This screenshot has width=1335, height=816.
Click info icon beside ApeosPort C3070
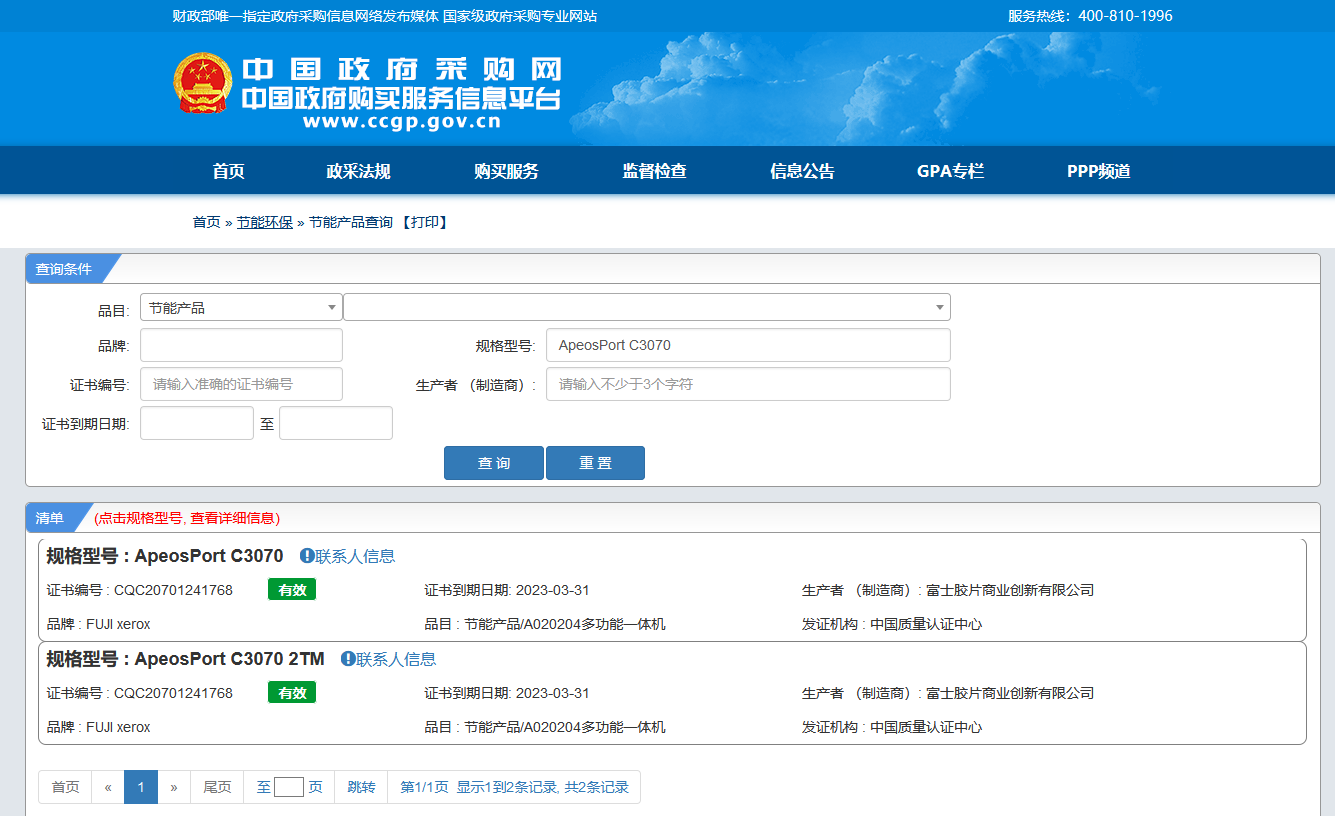point(307,556)
